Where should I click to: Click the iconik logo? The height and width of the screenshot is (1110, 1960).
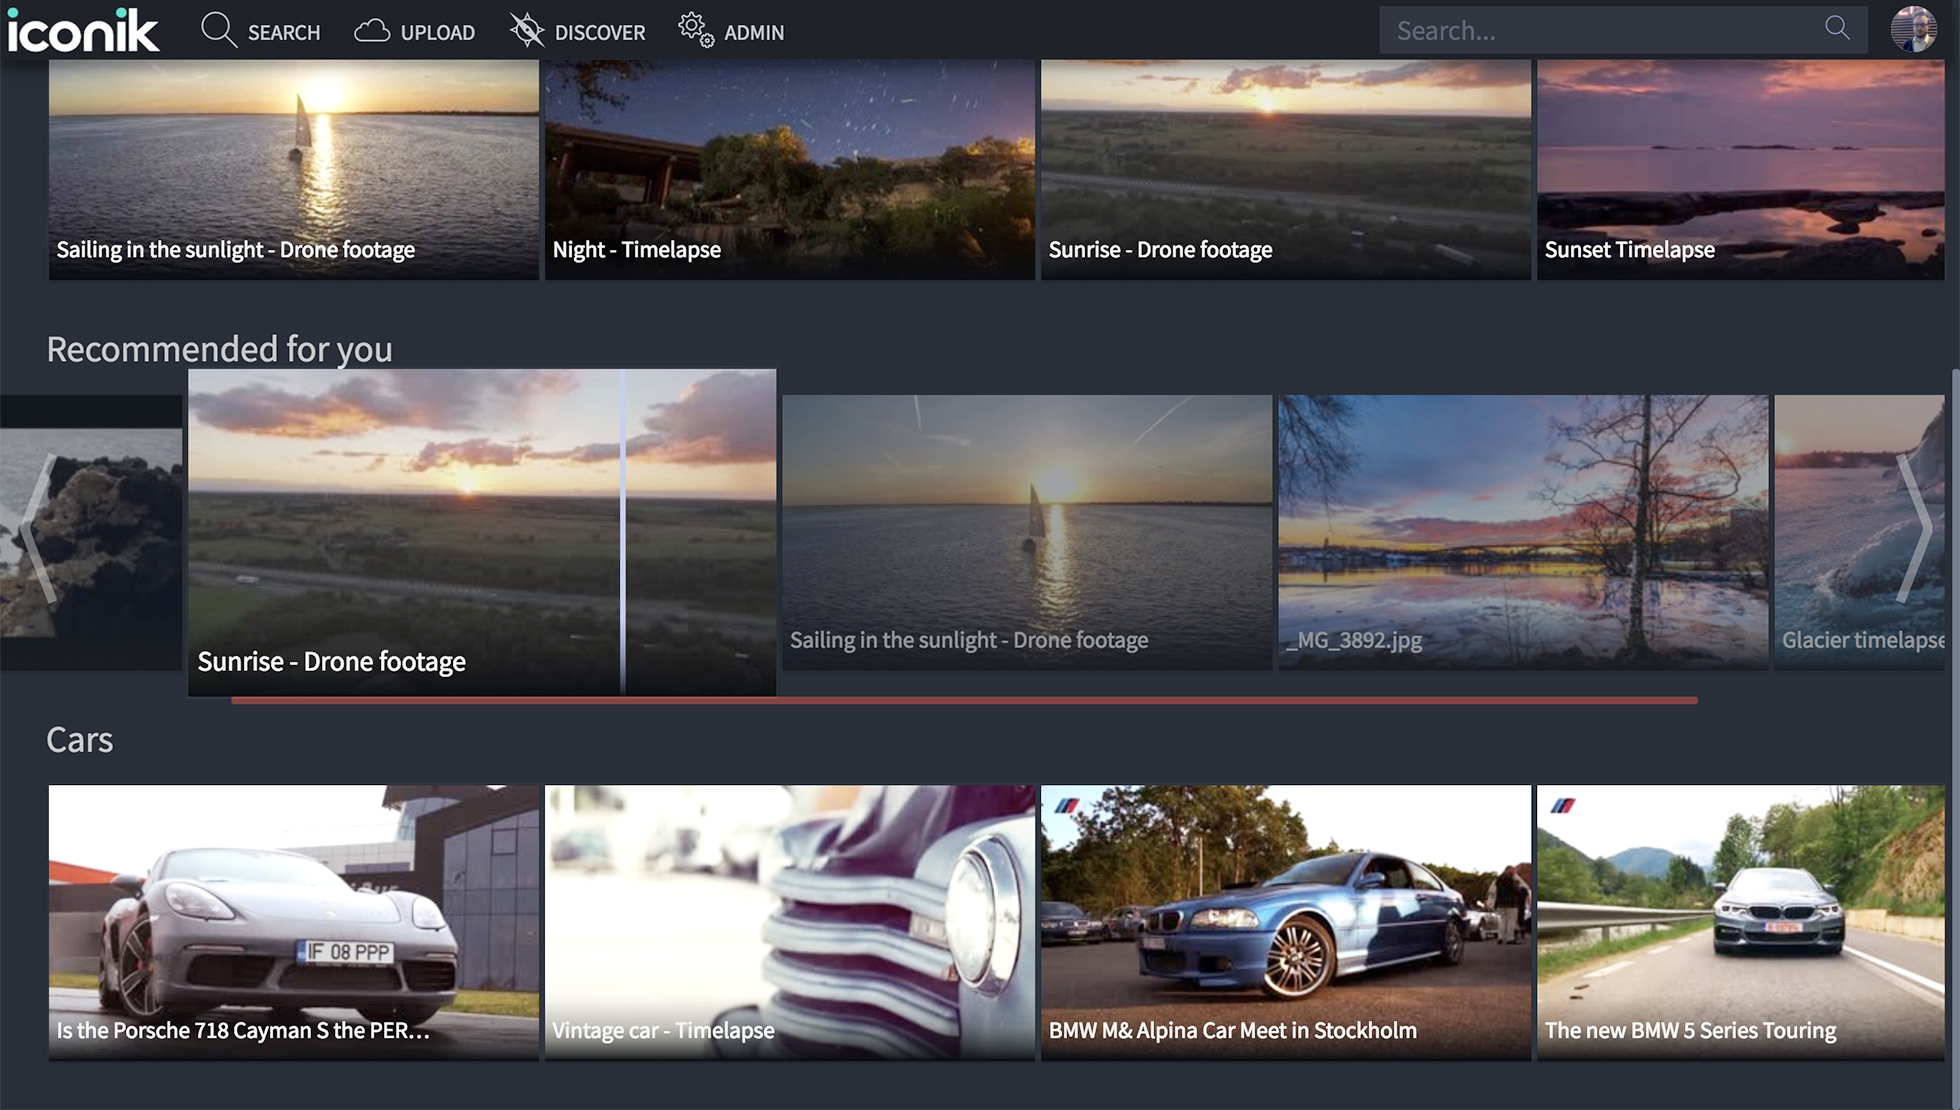[83, 30]
